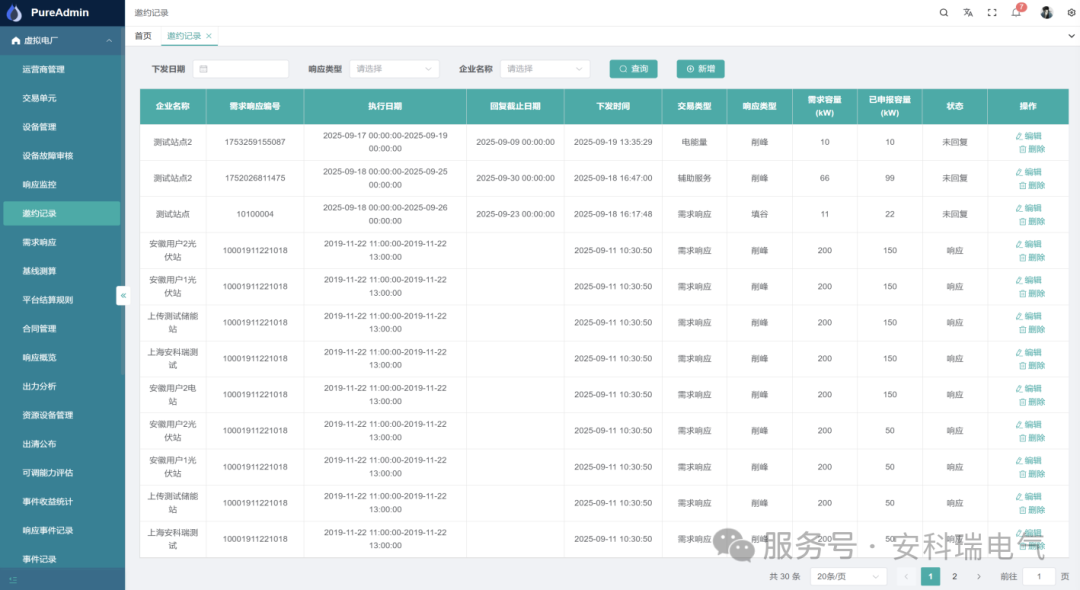Open the 响应类型 dropdown

tap(395, 68)
